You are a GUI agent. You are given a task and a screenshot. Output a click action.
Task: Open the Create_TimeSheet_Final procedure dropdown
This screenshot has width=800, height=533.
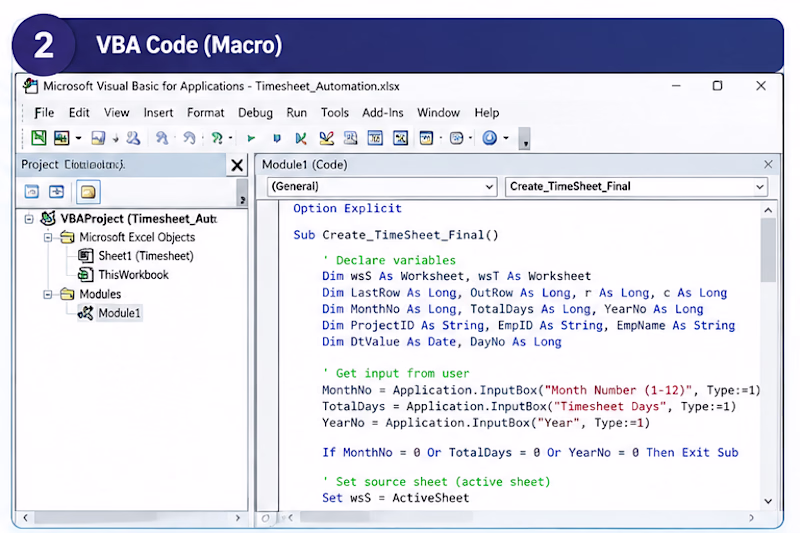636,187
